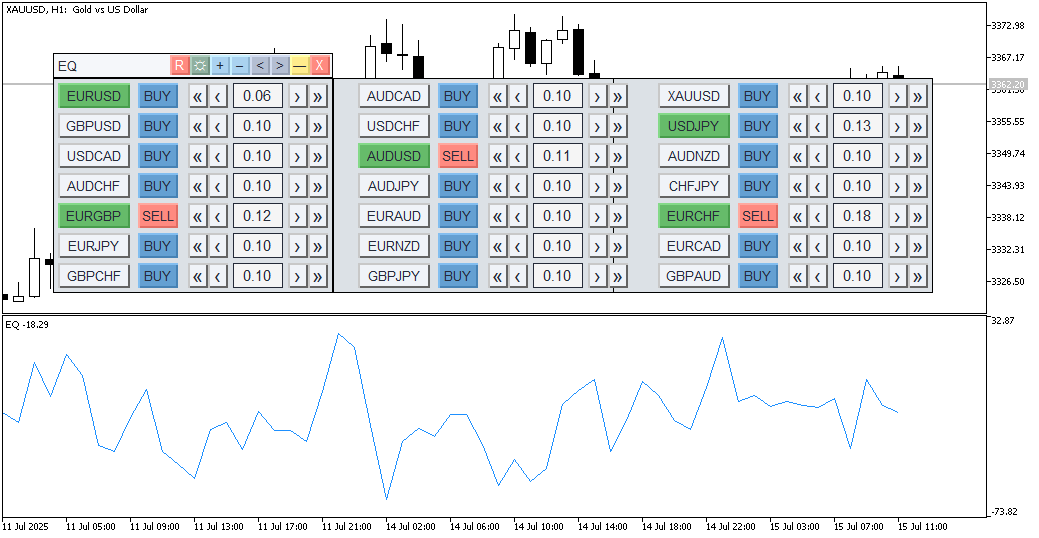Click BUY button in USDCAD row
The image size is (1039, 538).
pos(158,156)
